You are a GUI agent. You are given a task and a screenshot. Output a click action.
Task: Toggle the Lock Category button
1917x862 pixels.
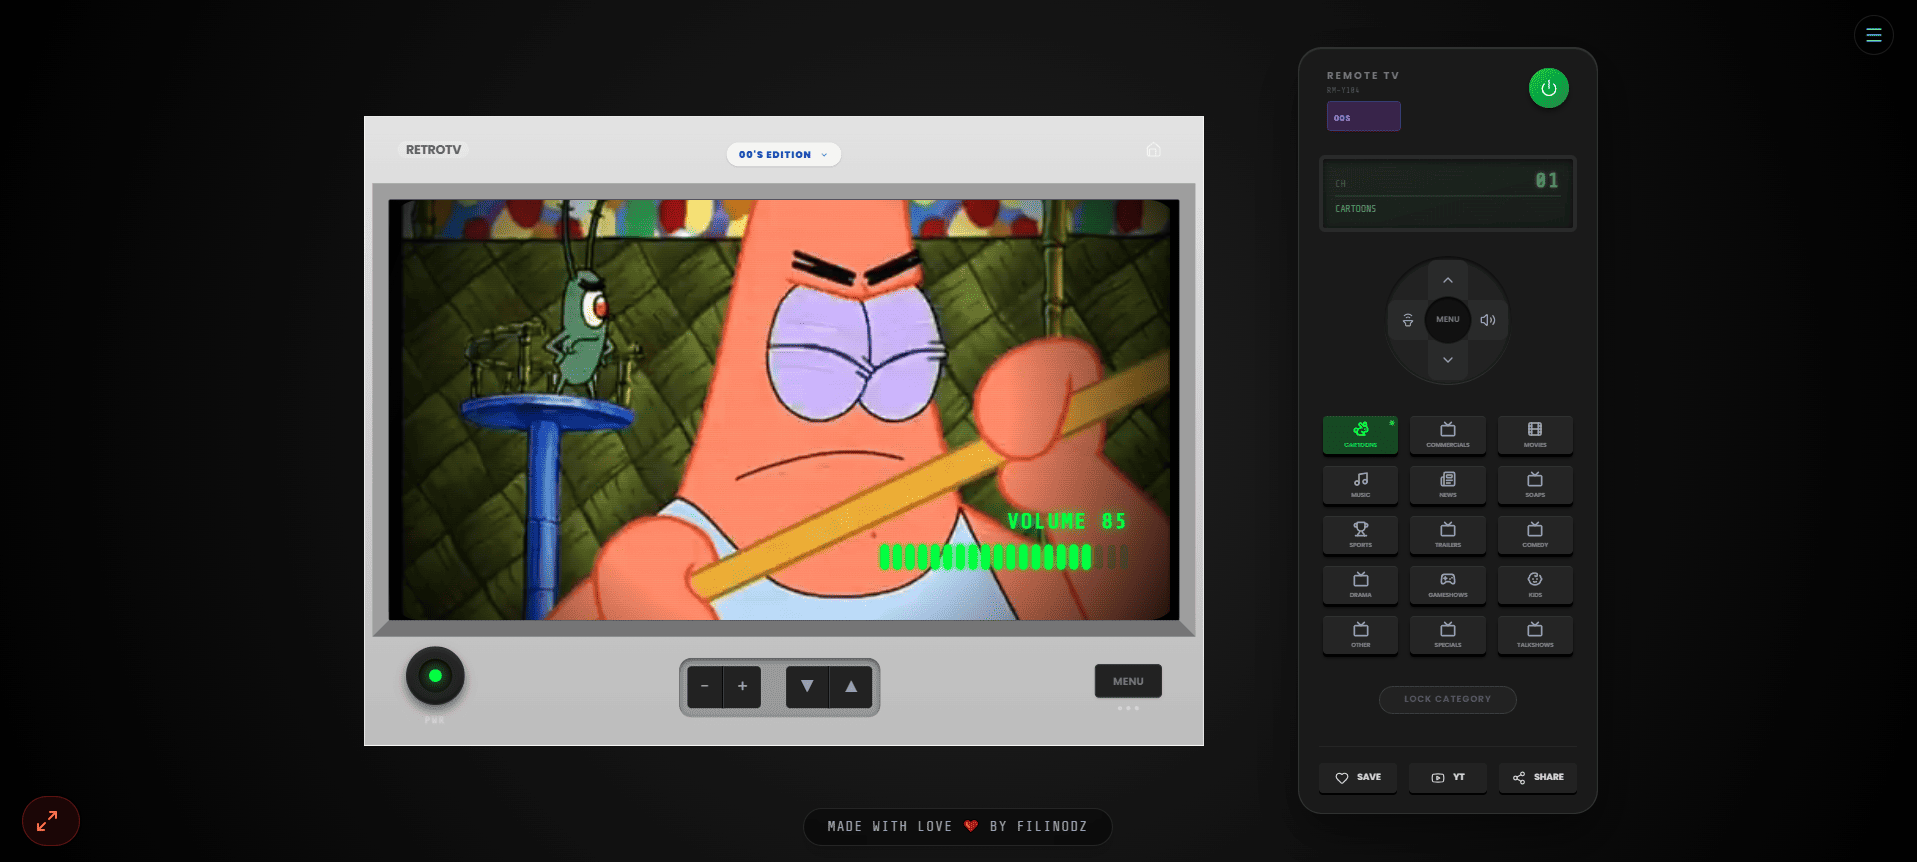click(x=1447, y=699)
